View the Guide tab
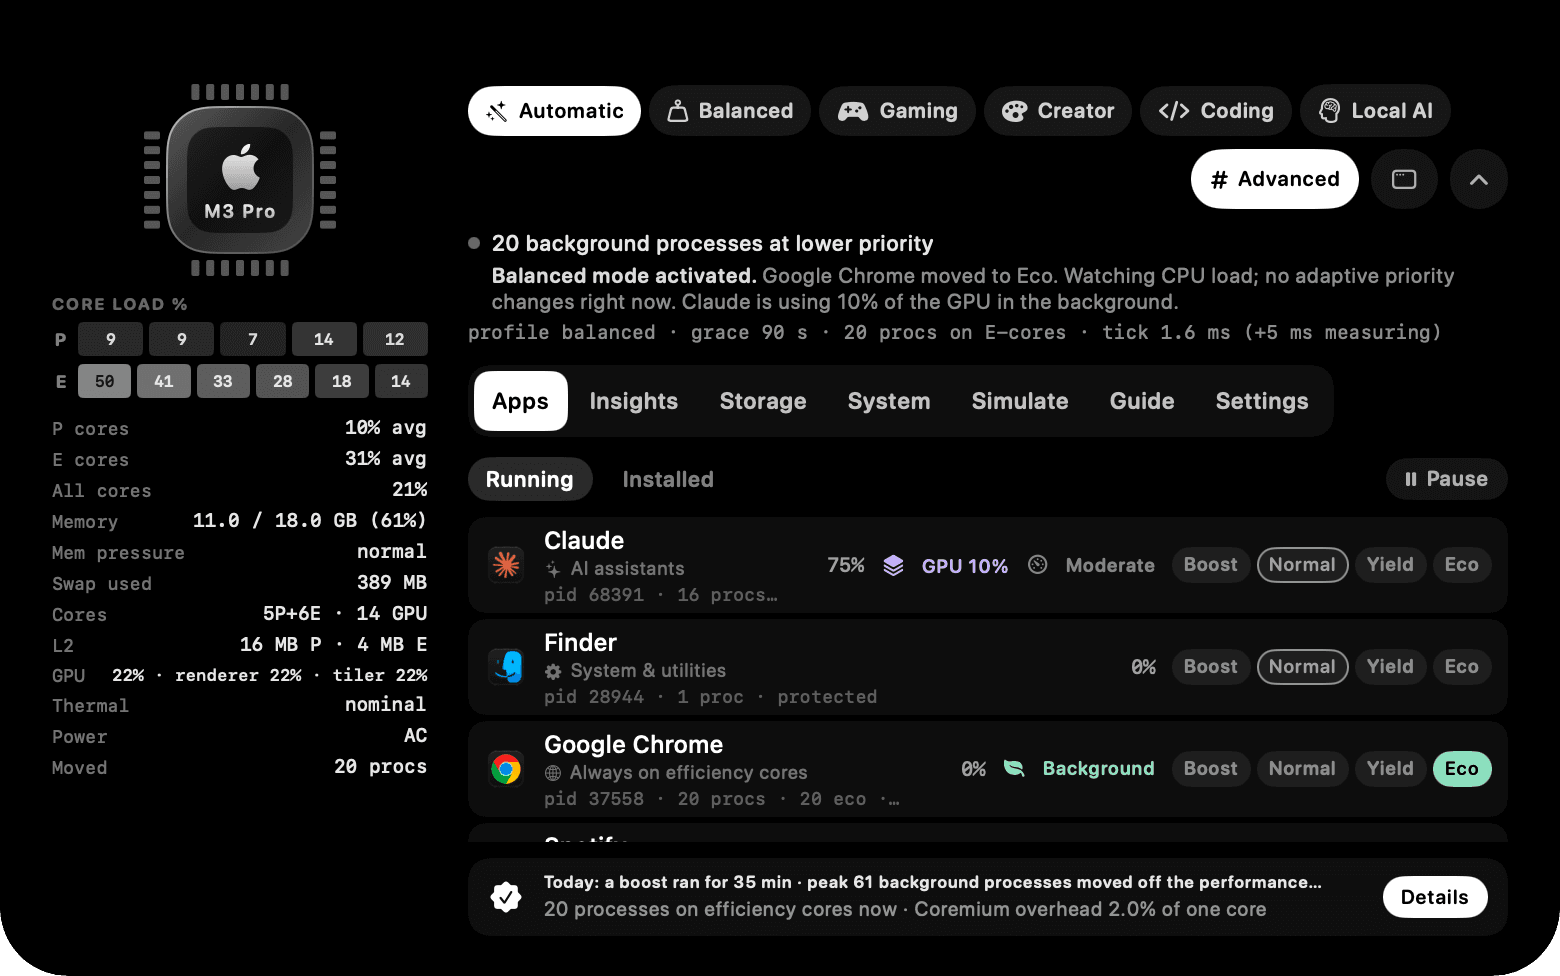 [1142, 401]
